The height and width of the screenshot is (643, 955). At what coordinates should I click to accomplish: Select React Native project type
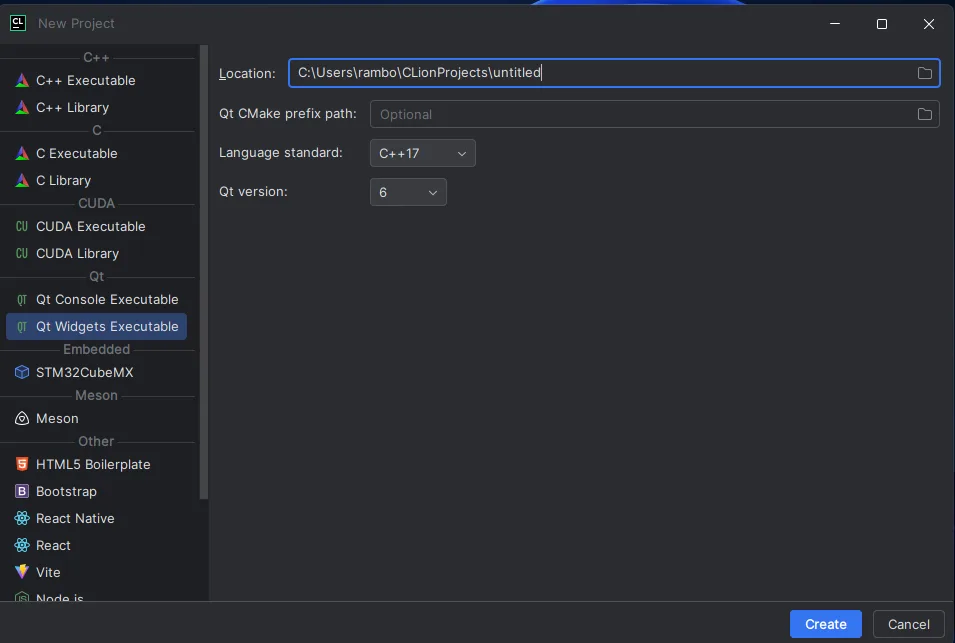point(96,518)
